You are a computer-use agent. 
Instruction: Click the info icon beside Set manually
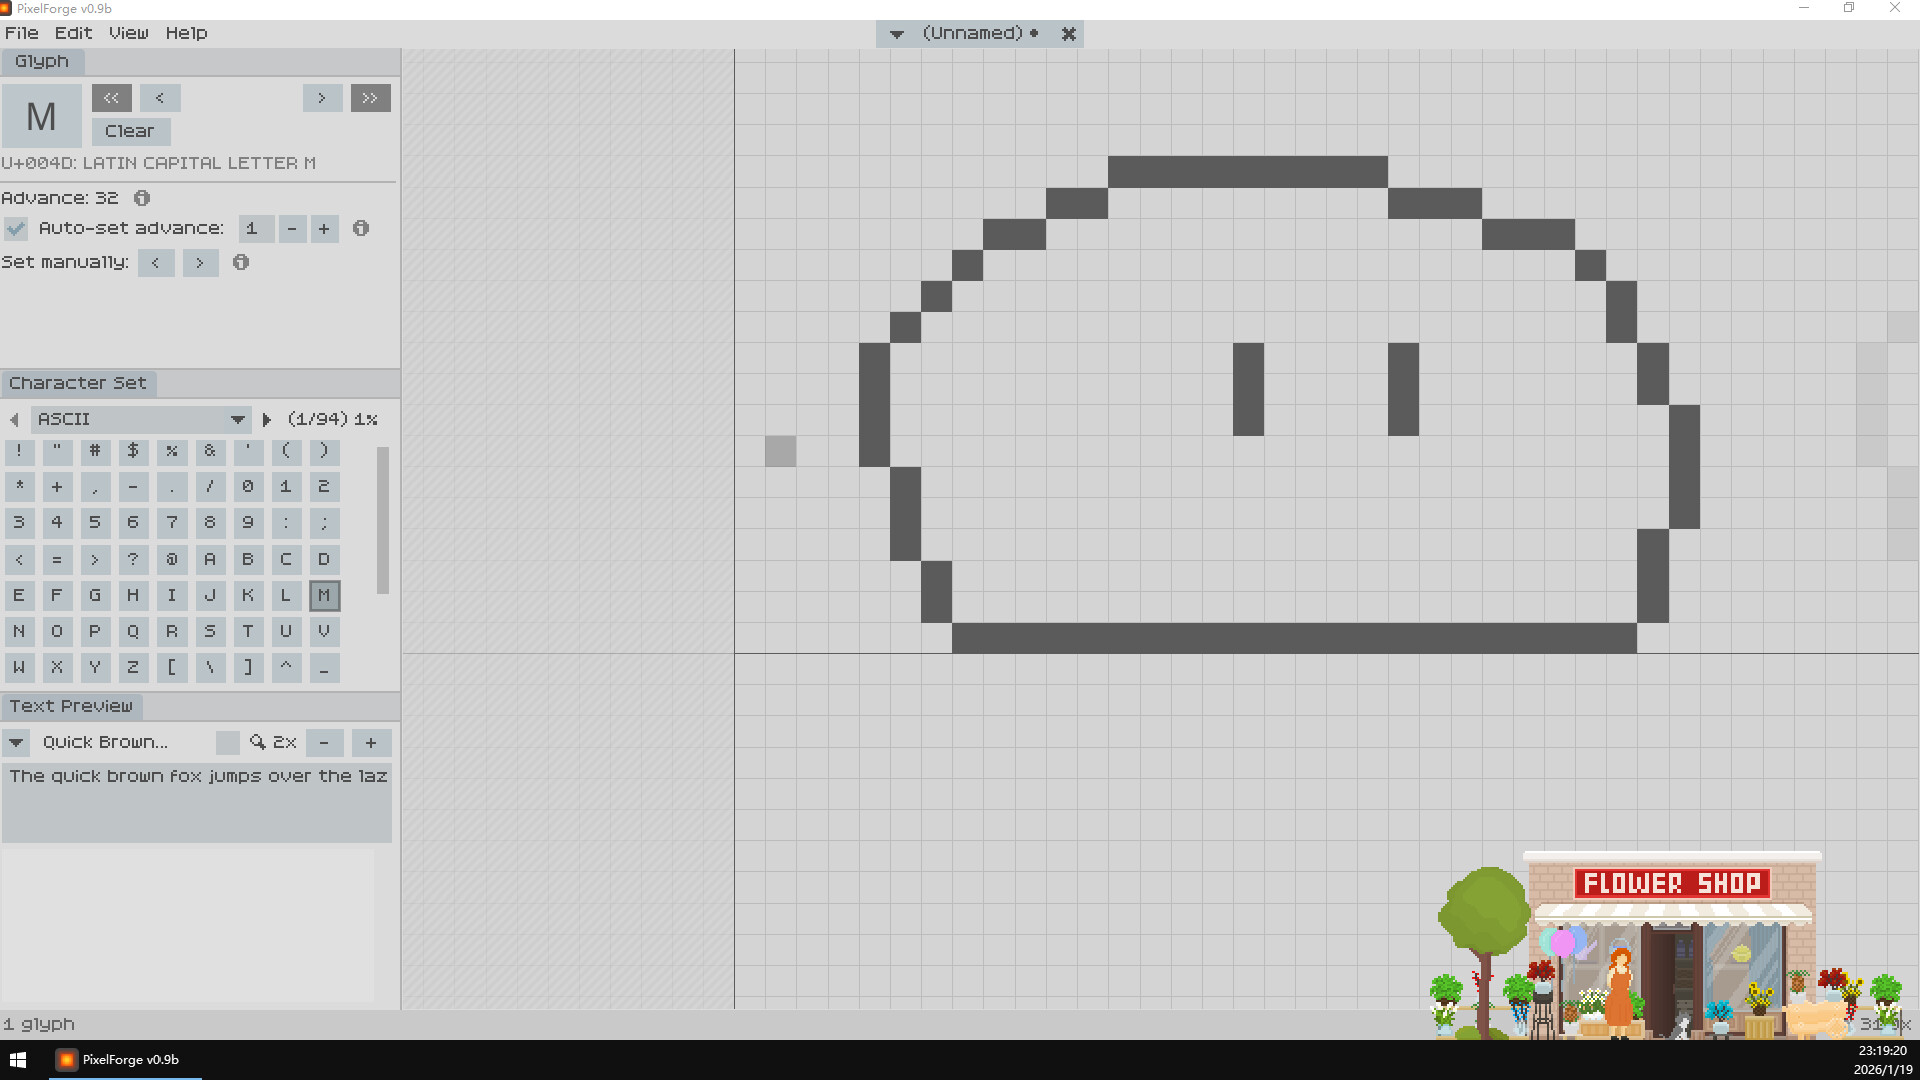(240, 262)
